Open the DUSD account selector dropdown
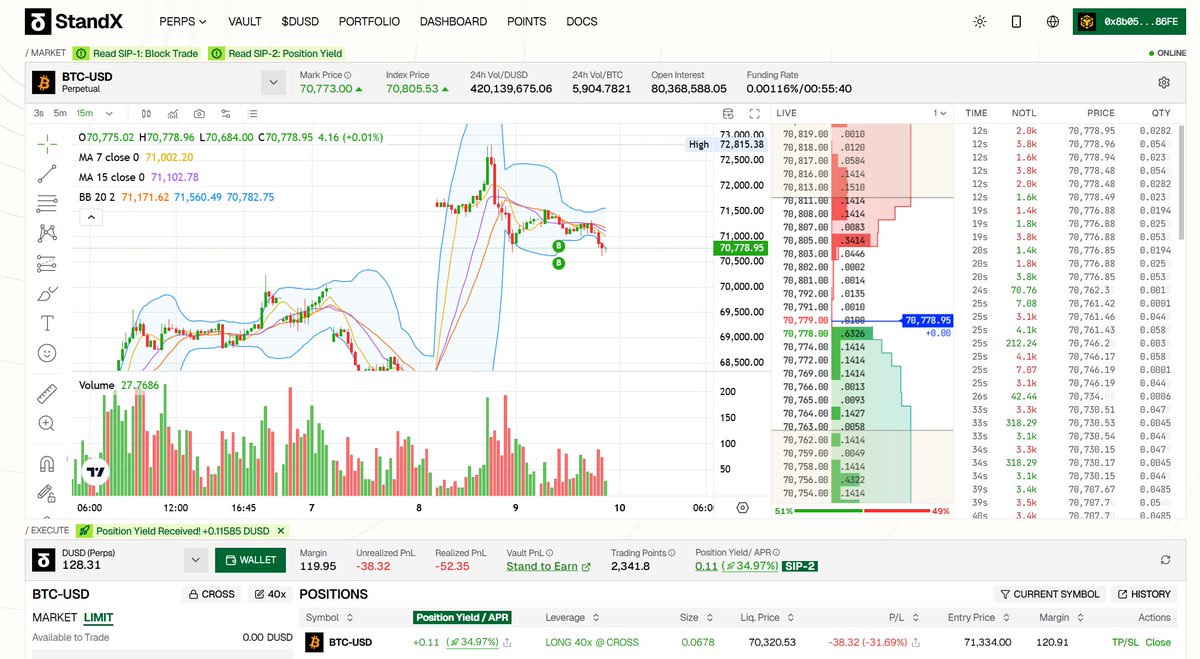 tap(195, 561)
